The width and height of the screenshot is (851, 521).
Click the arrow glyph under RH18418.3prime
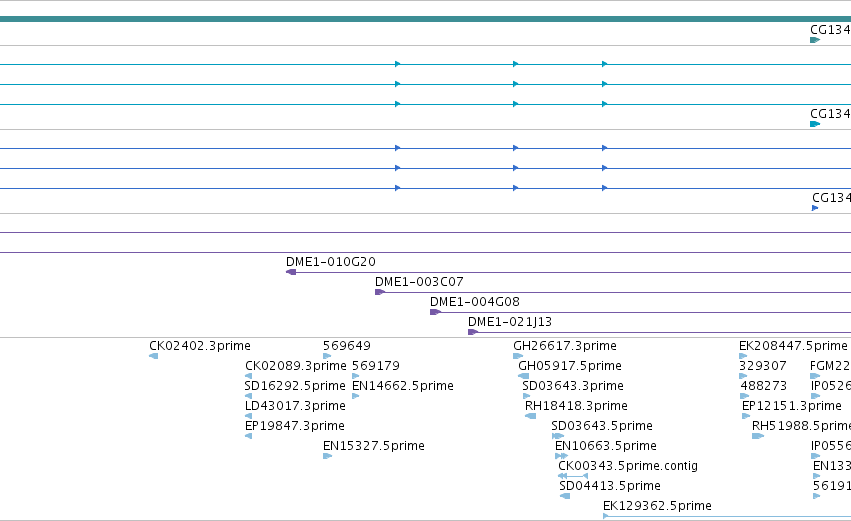[x=530, y=416]
